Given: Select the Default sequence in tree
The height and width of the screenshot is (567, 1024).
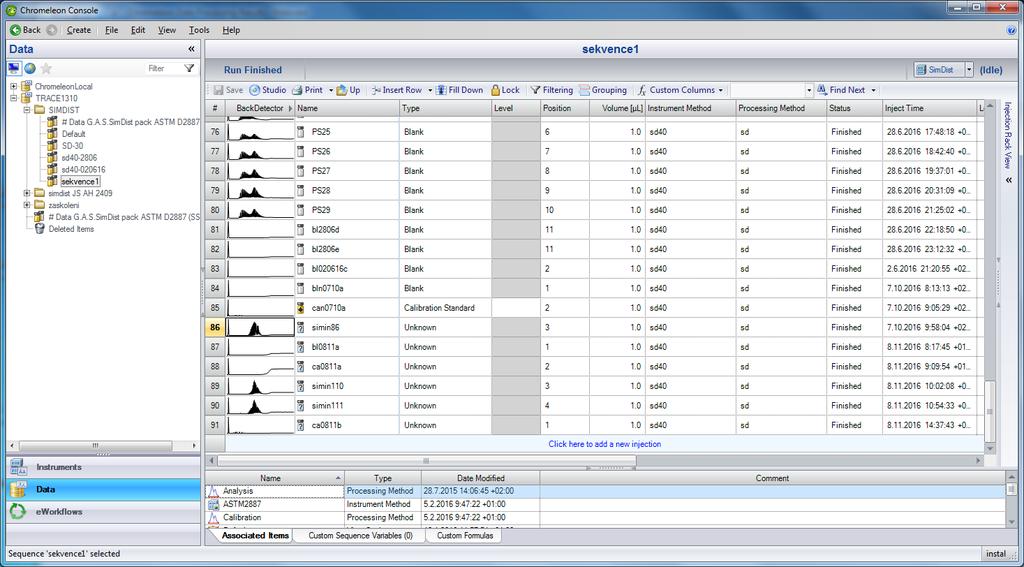Looking at the screenshot, I should (x=74, y=134).
